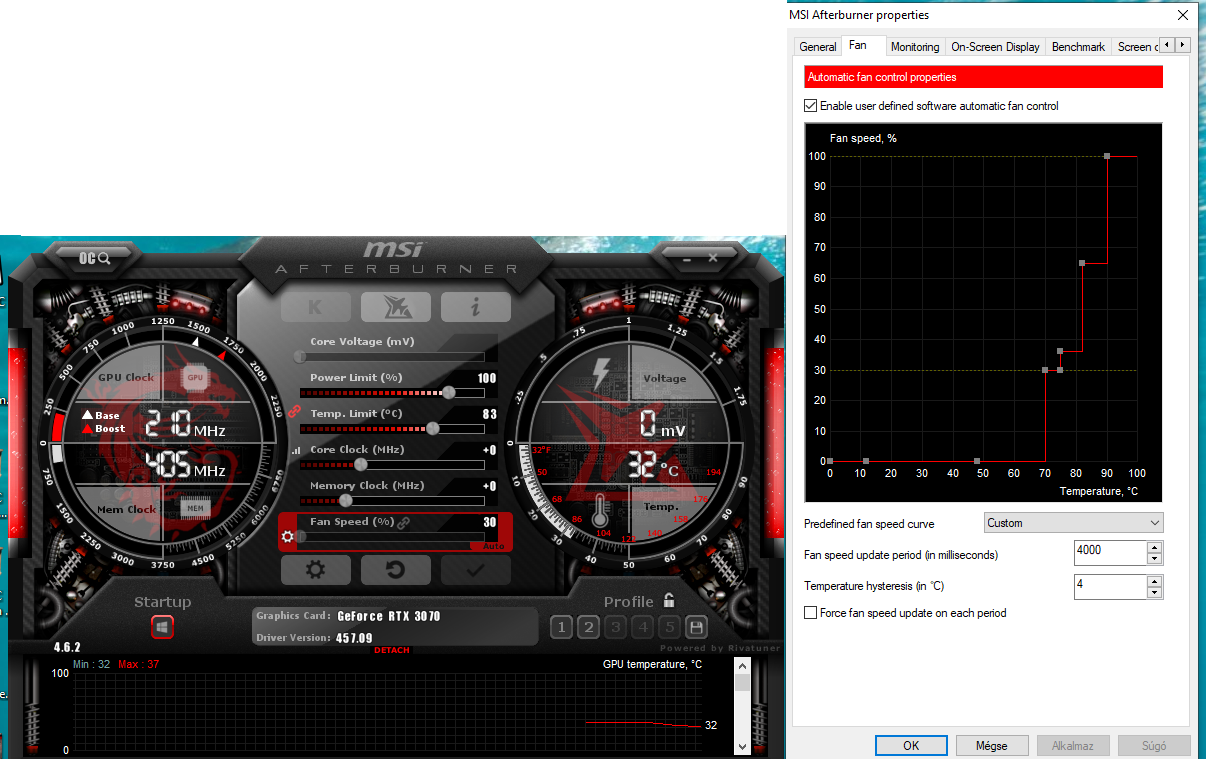The width and height of the screenshot is (1206, 759).
Task: Decrease temperature hysteresis stepper
Action: click(1155, 593)
